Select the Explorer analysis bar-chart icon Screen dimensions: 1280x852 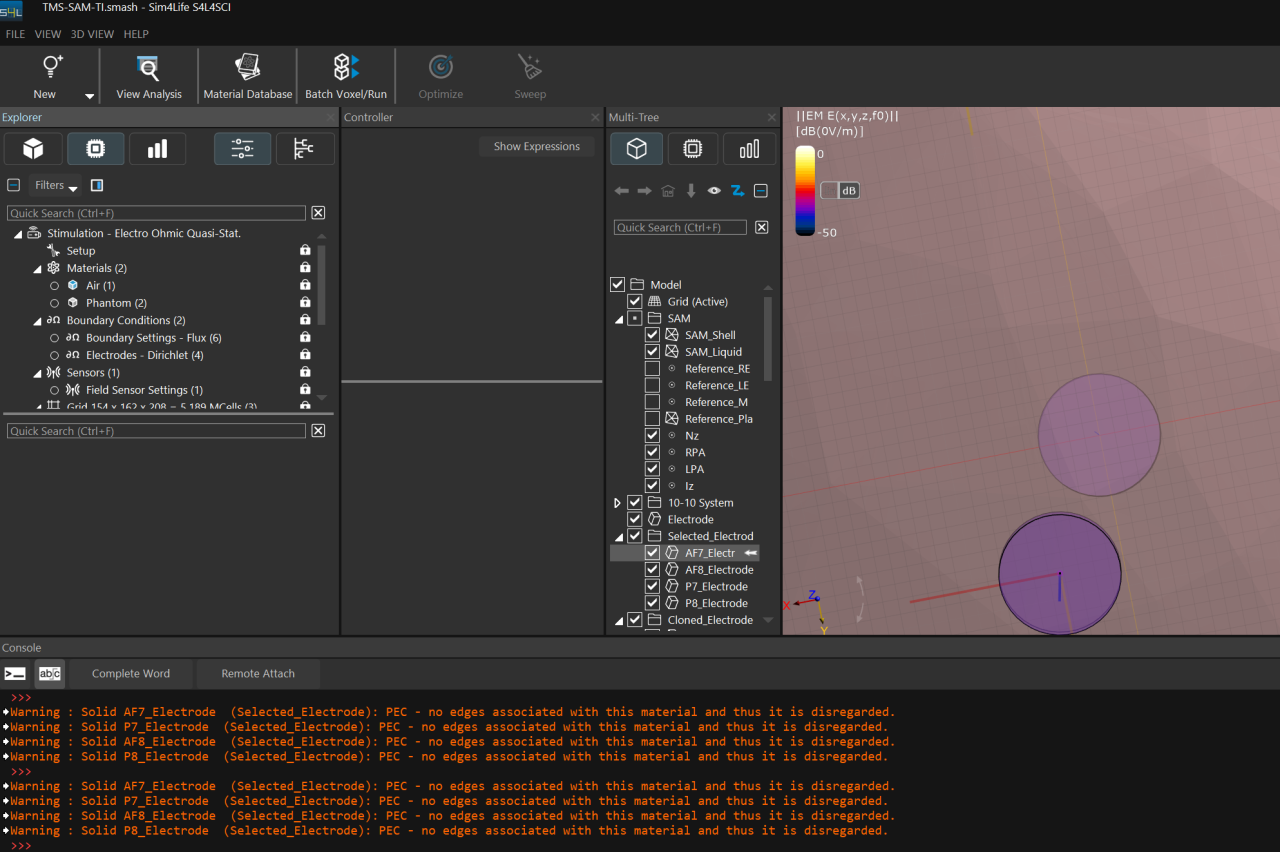157,149
